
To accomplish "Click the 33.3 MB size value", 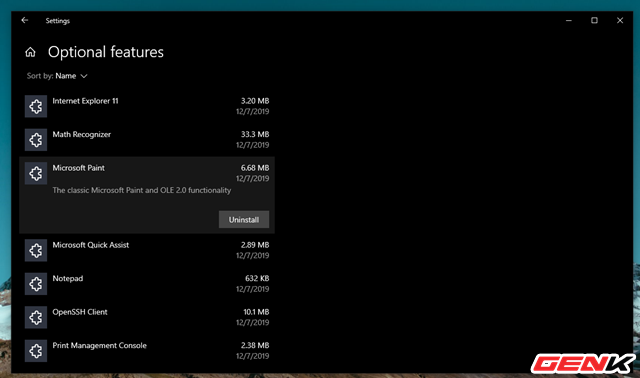I will (255, 134).
